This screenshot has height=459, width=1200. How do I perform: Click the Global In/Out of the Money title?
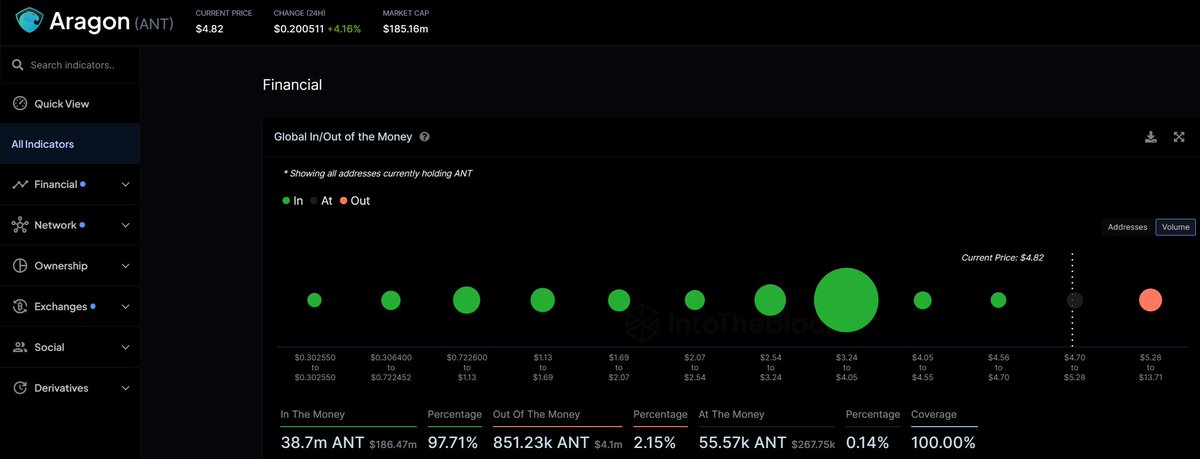click(x=343, y=136)
